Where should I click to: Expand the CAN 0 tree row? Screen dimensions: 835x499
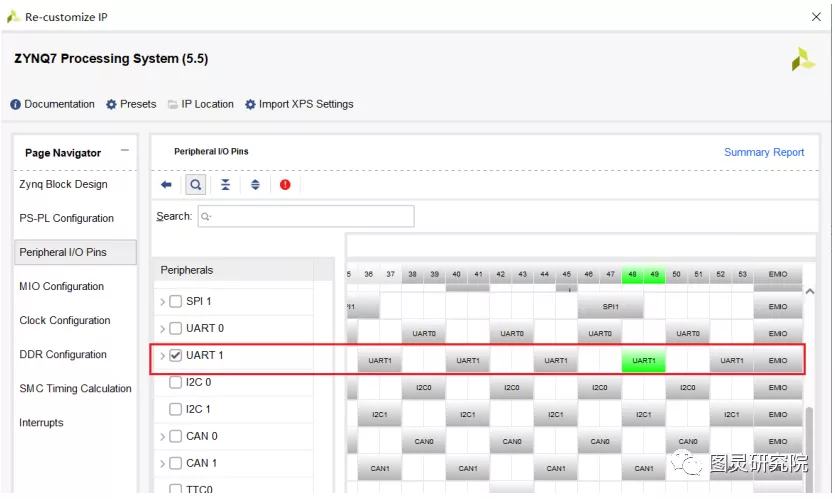pyautogui.click(x=162, y=437)
